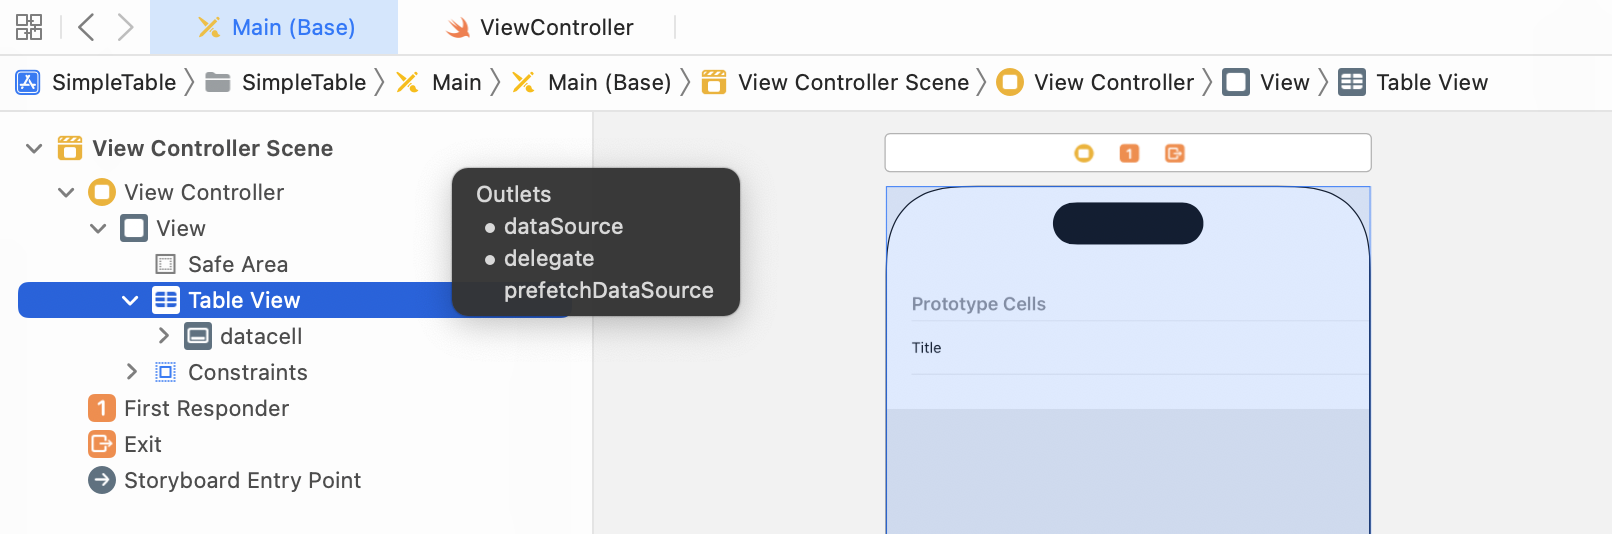Click the dataSource outlet in the popup
Viewport: 1612px width, 534px height.
(x=564, y=226)
